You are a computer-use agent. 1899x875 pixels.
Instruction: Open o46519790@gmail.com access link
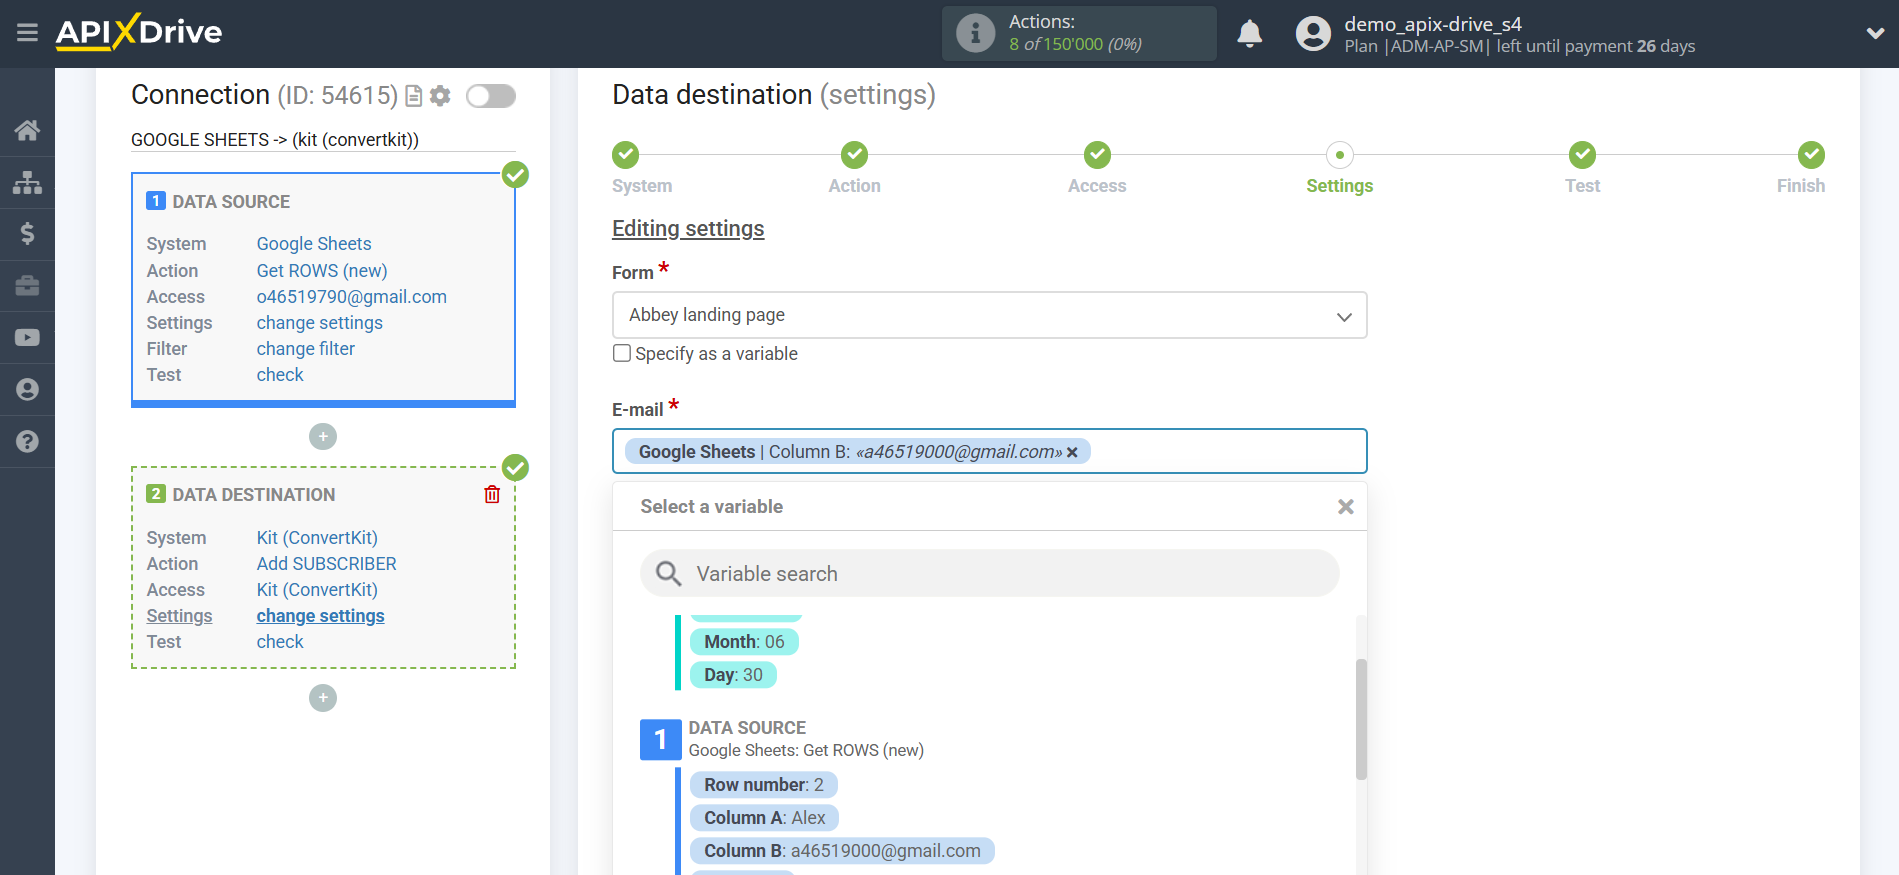(x=352, y=297)
